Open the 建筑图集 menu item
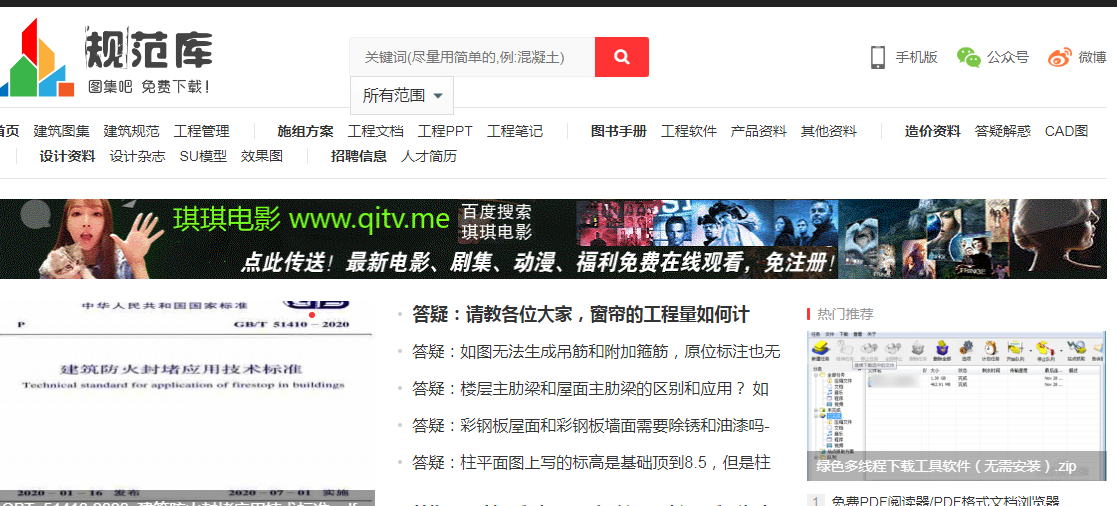This screenshot has width=1117, height=506. point(61,131)
